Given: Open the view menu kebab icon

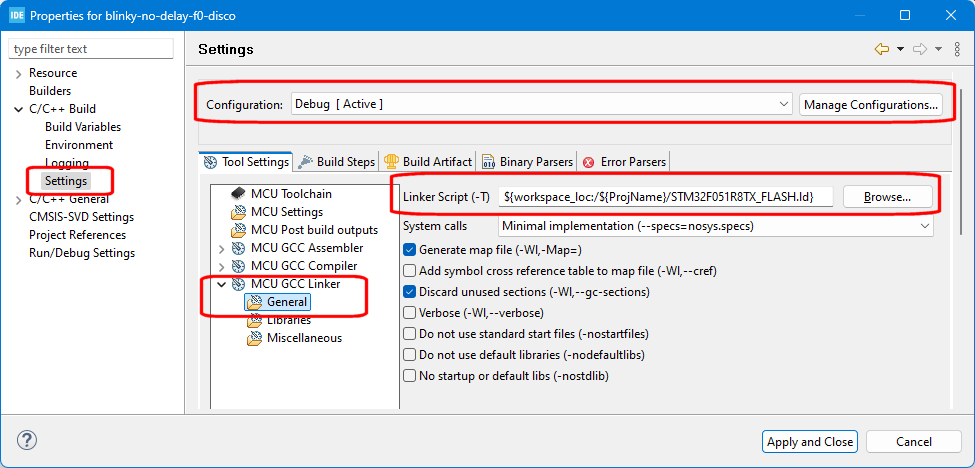Looking at the screenshot, I should pos(957,49).
